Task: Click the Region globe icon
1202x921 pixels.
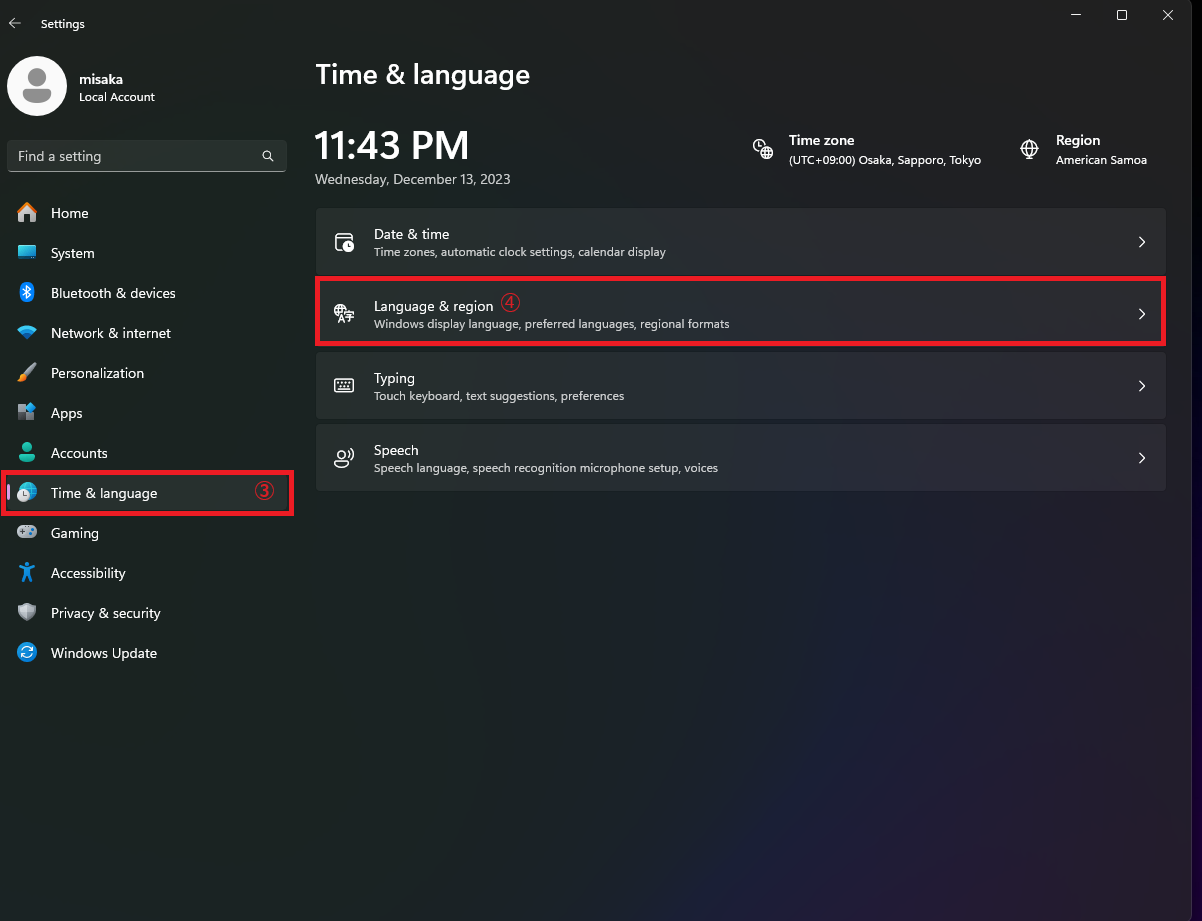Action: click(1029, 148)
